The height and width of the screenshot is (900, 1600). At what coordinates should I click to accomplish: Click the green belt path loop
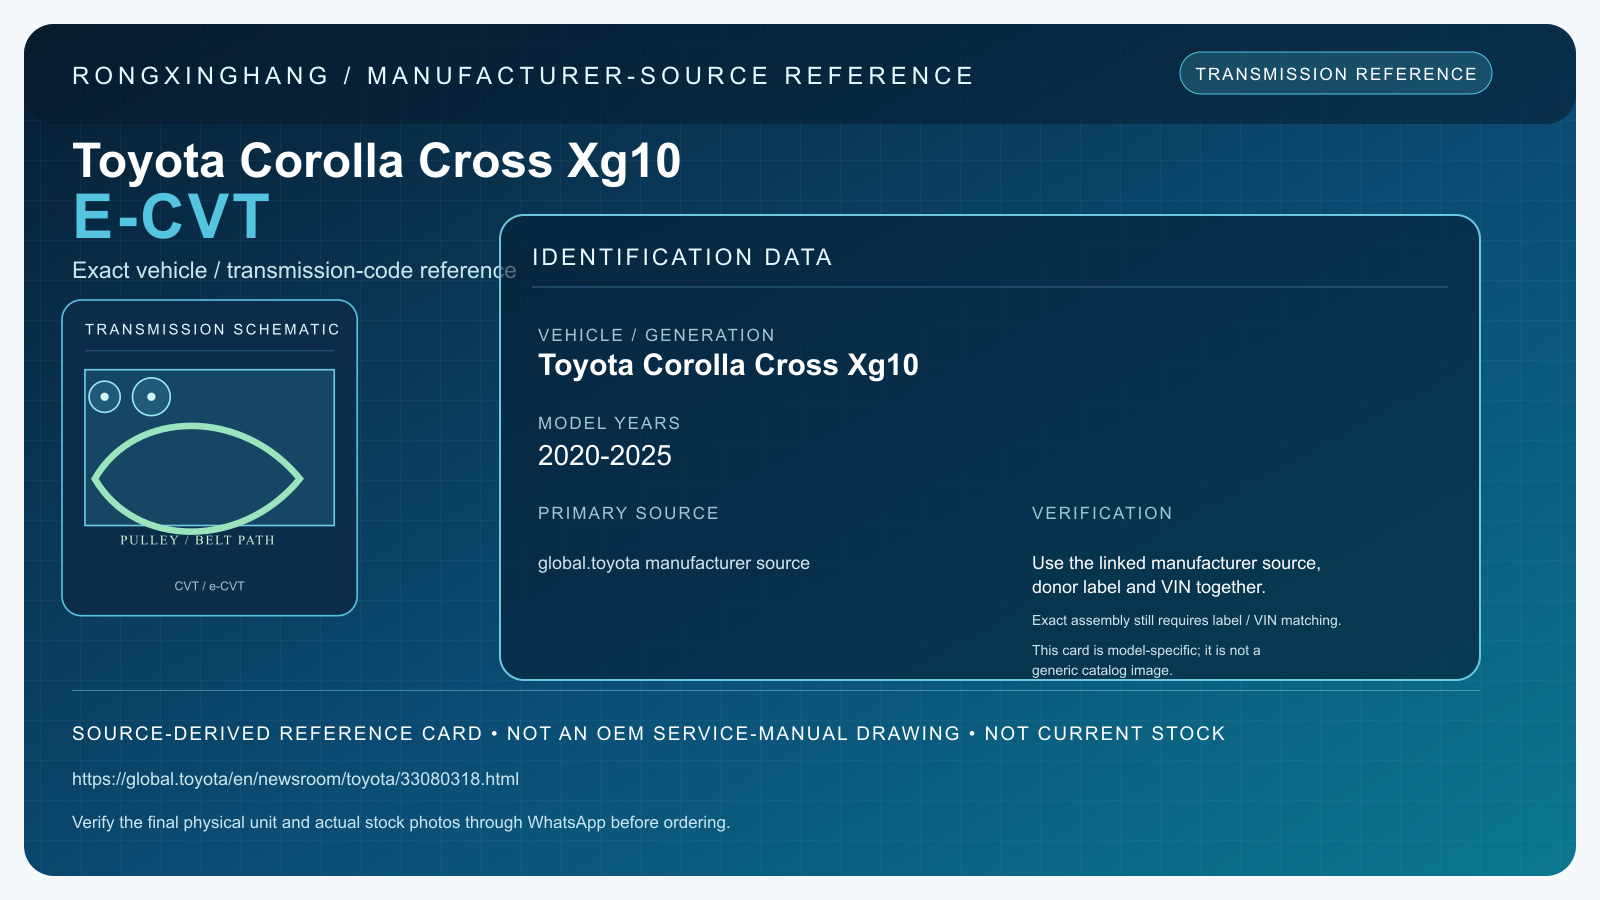tap(197, 478)
